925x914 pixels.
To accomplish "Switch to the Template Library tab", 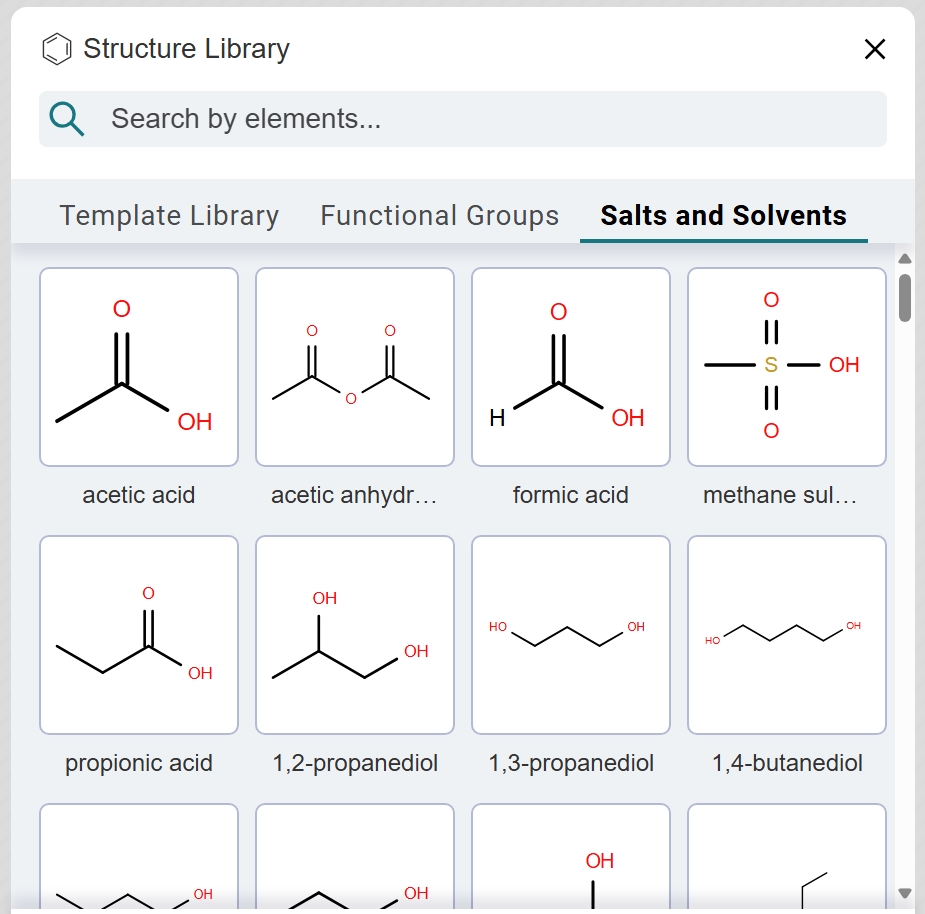I will tap(169, 216).
